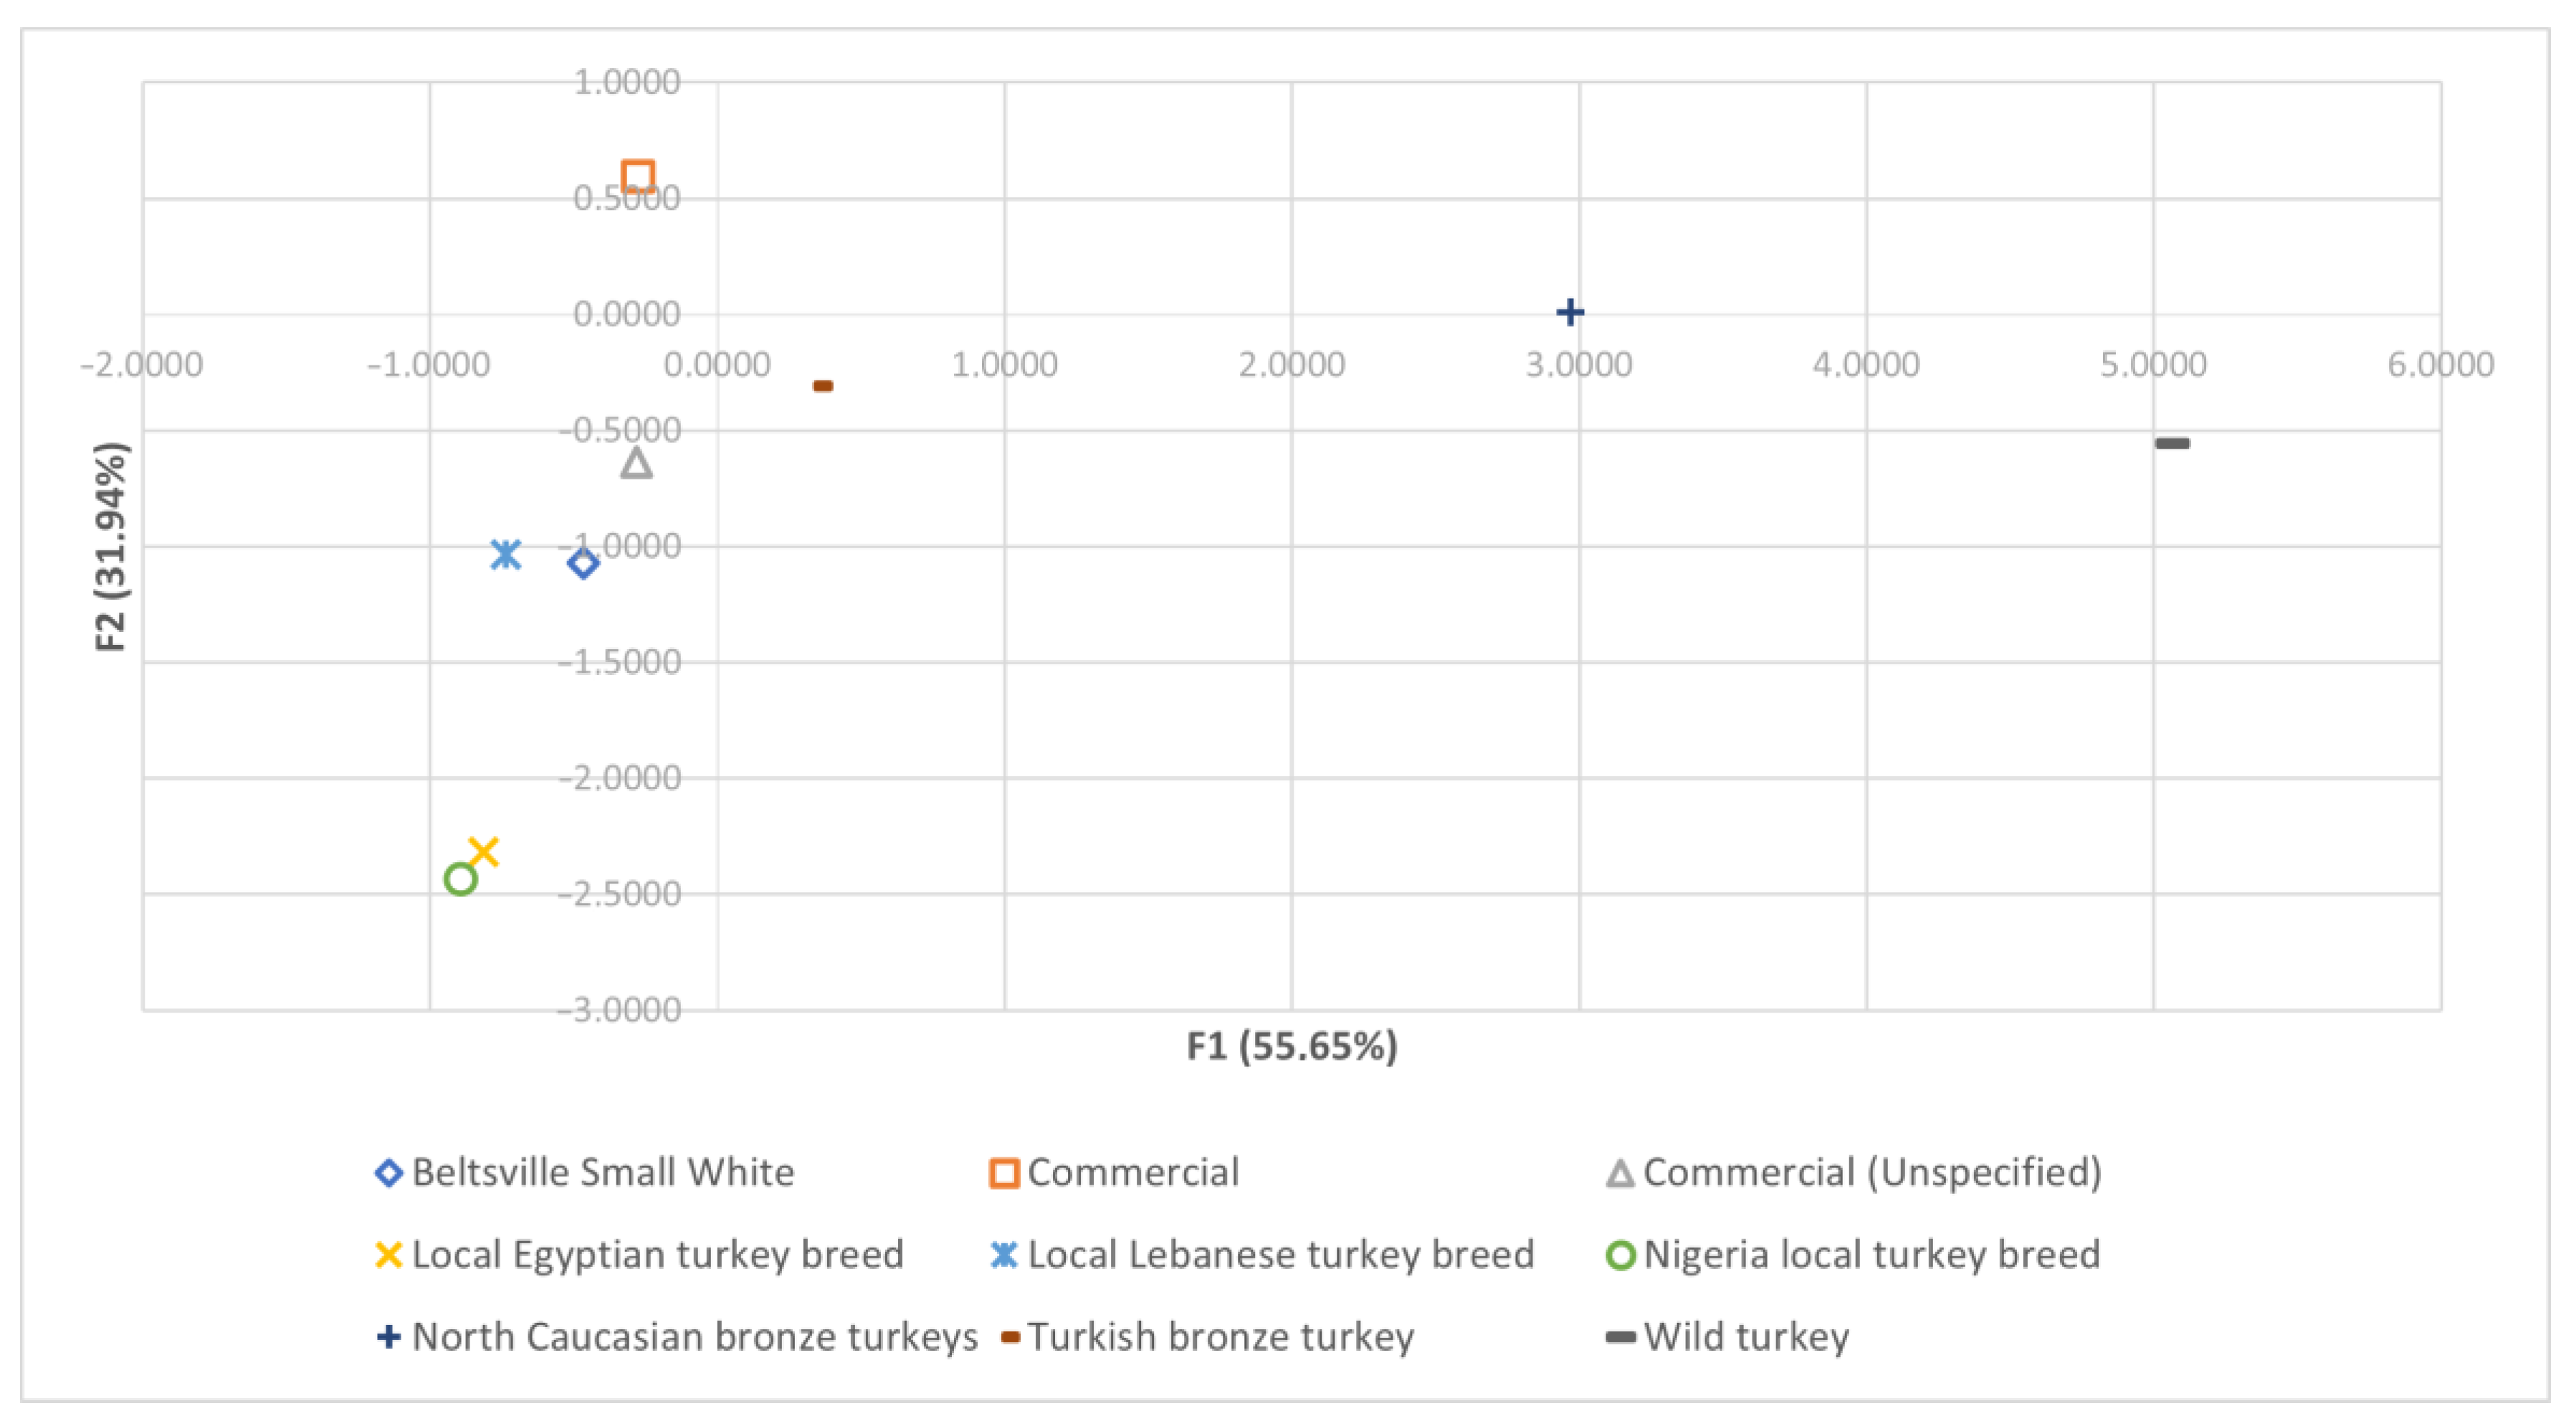Screen dimensions: 2576x1421
Task: Click the orange square Commercial data marker
Action: [638, 177]
